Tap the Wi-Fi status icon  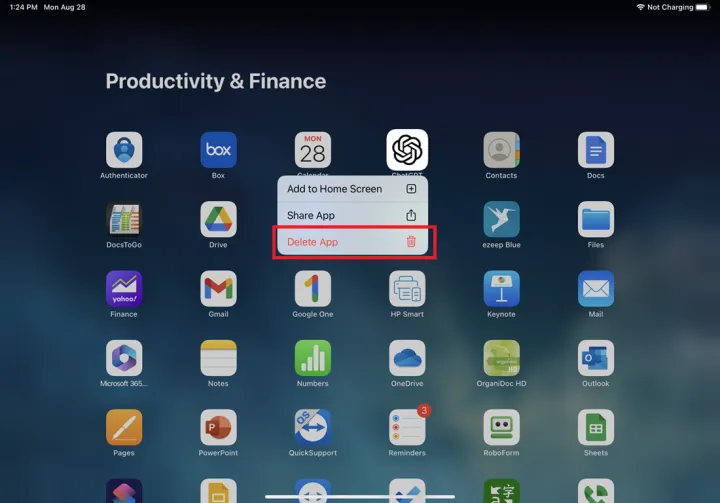point(640,7)
